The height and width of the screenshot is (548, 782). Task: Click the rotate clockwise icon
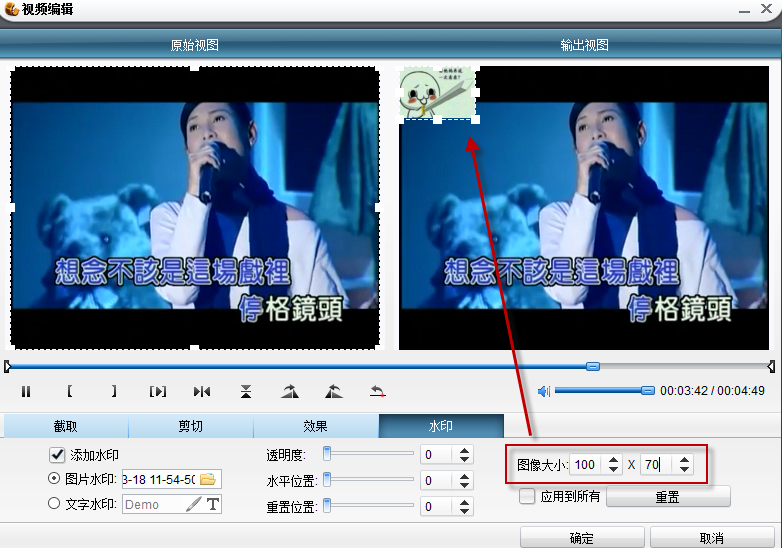[x=290, y=392]
